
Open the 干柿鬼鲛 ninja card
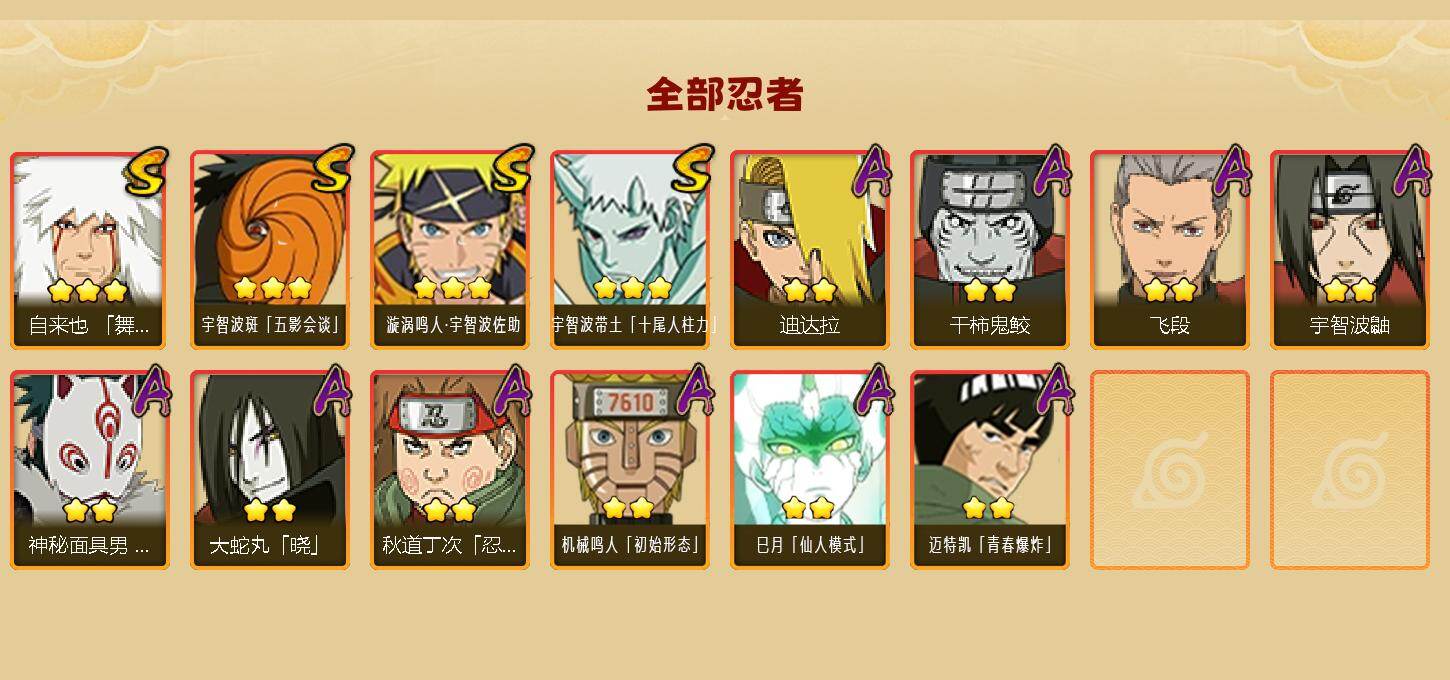990,250
